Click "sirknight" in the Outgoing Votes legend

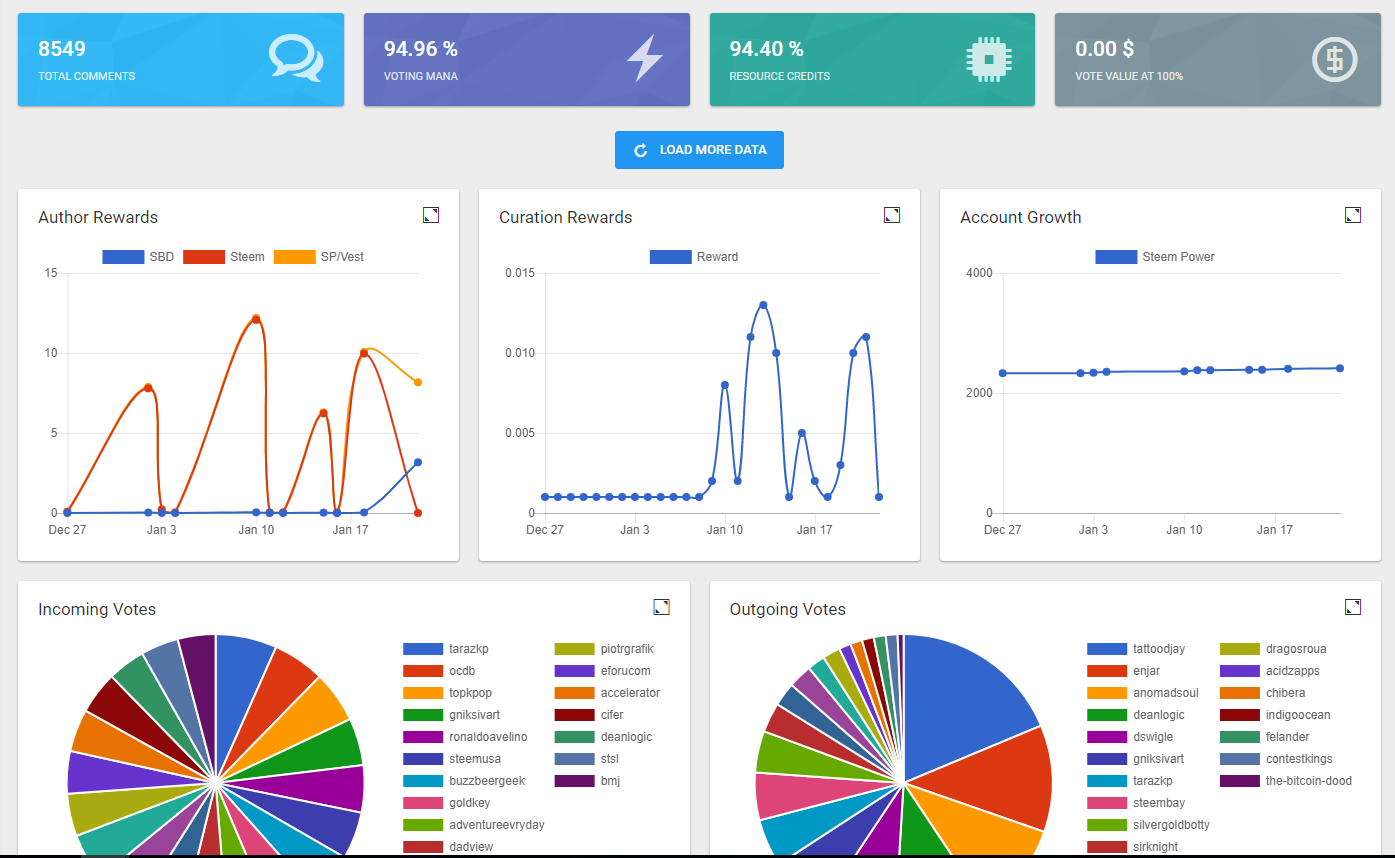(x=1156, y=847)
